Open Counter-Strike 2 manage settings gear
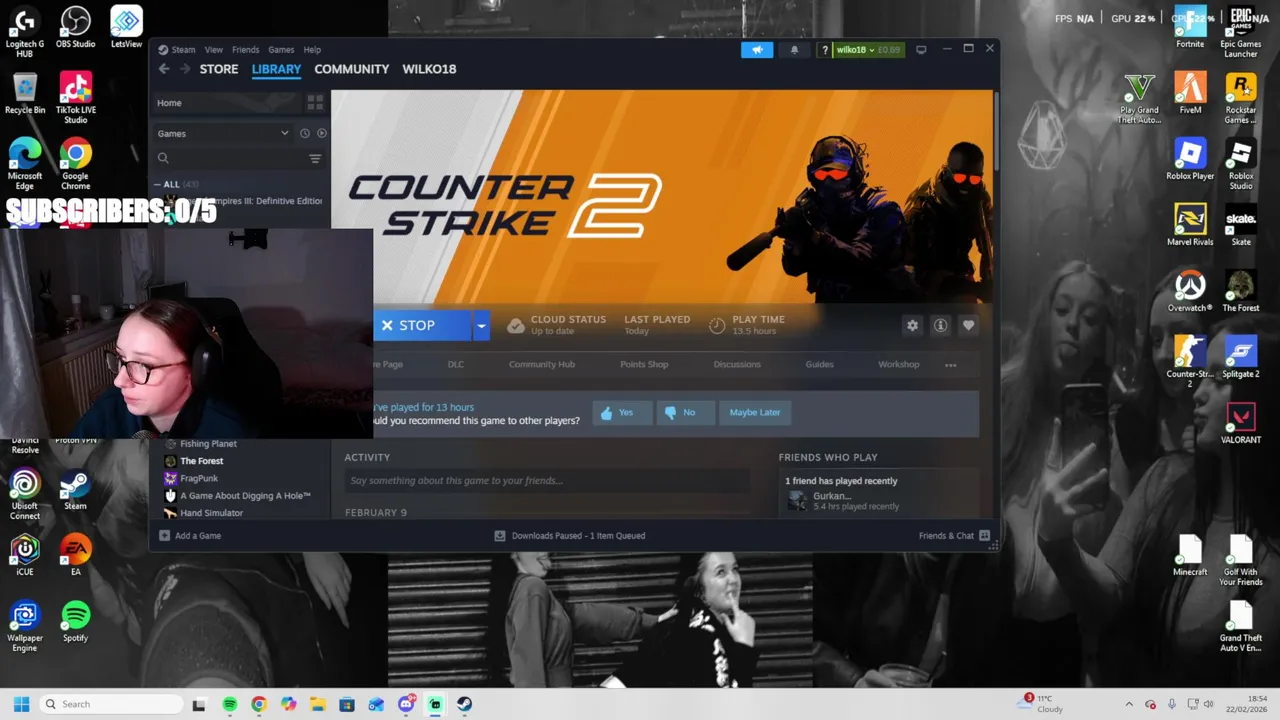This screenshot has width=1280, height=720. pos(912,325)
